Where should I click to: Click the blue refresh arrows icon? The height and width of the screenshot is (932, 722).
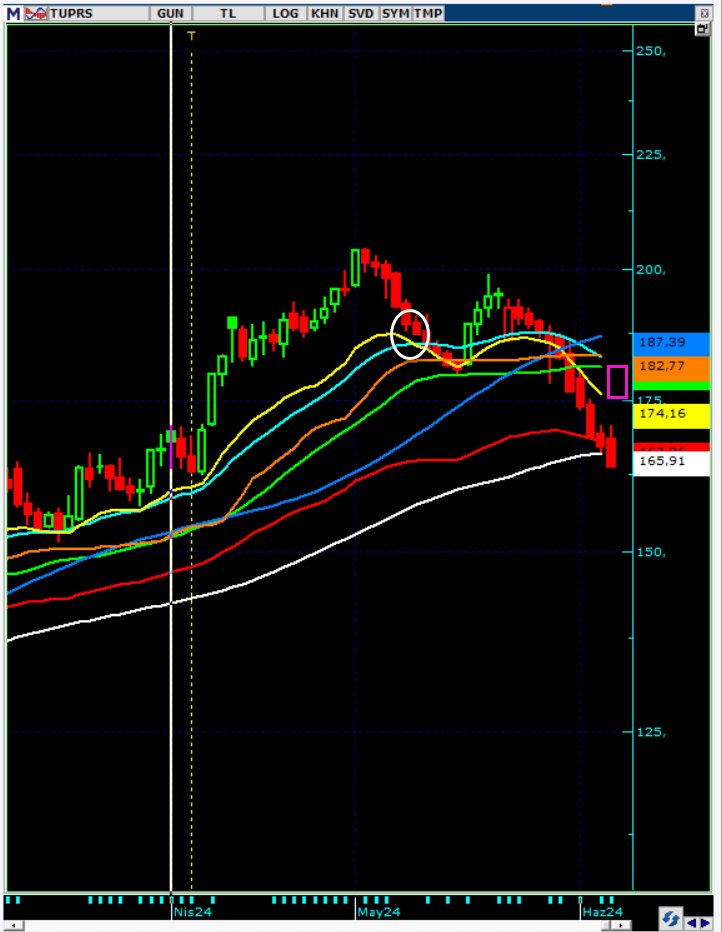671,918
